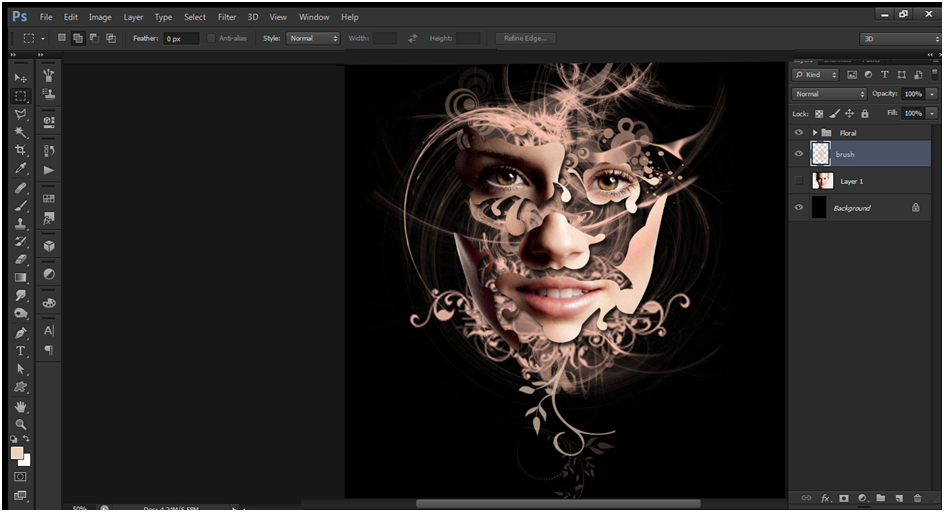Toggle lock position

(849, 113)
